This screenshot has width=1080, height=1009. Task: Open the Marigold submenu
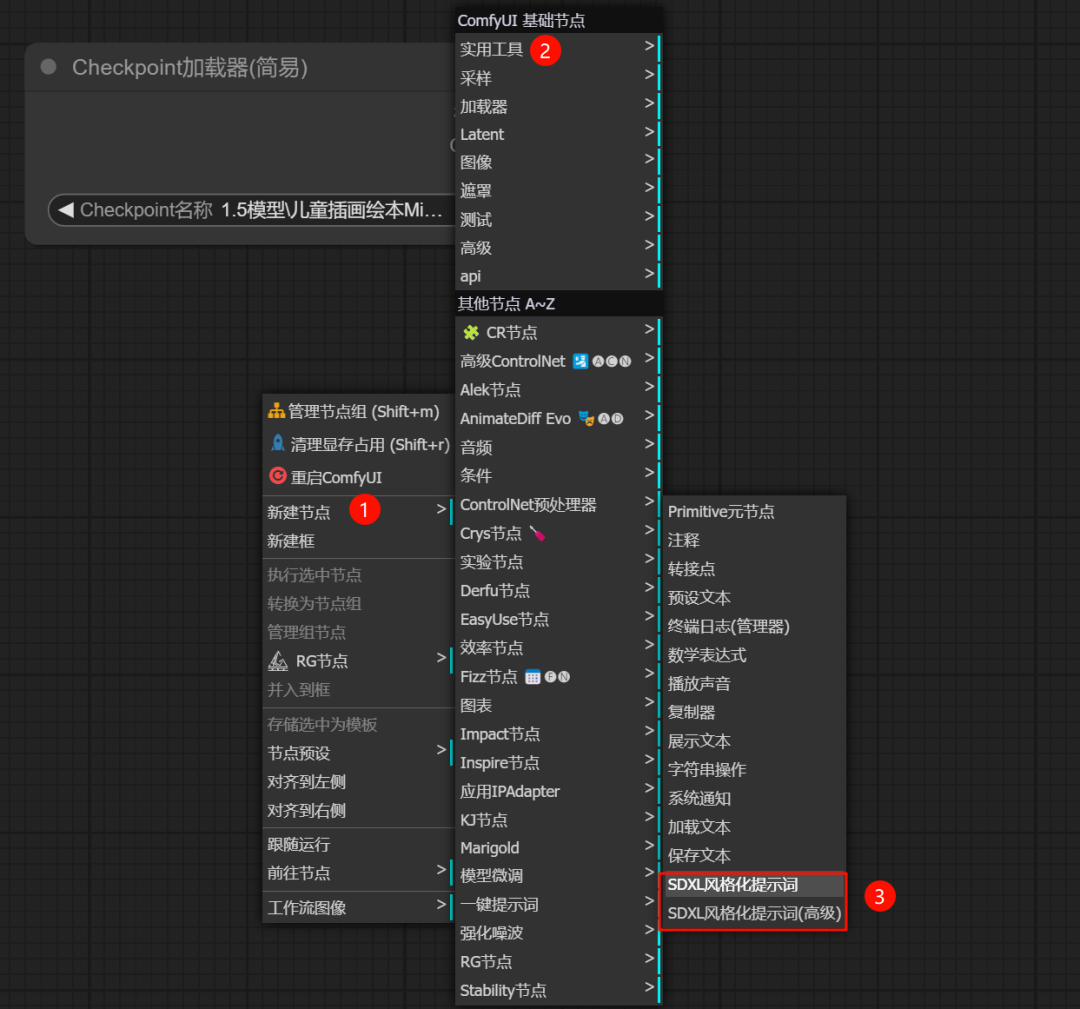[x=558, y=848]
